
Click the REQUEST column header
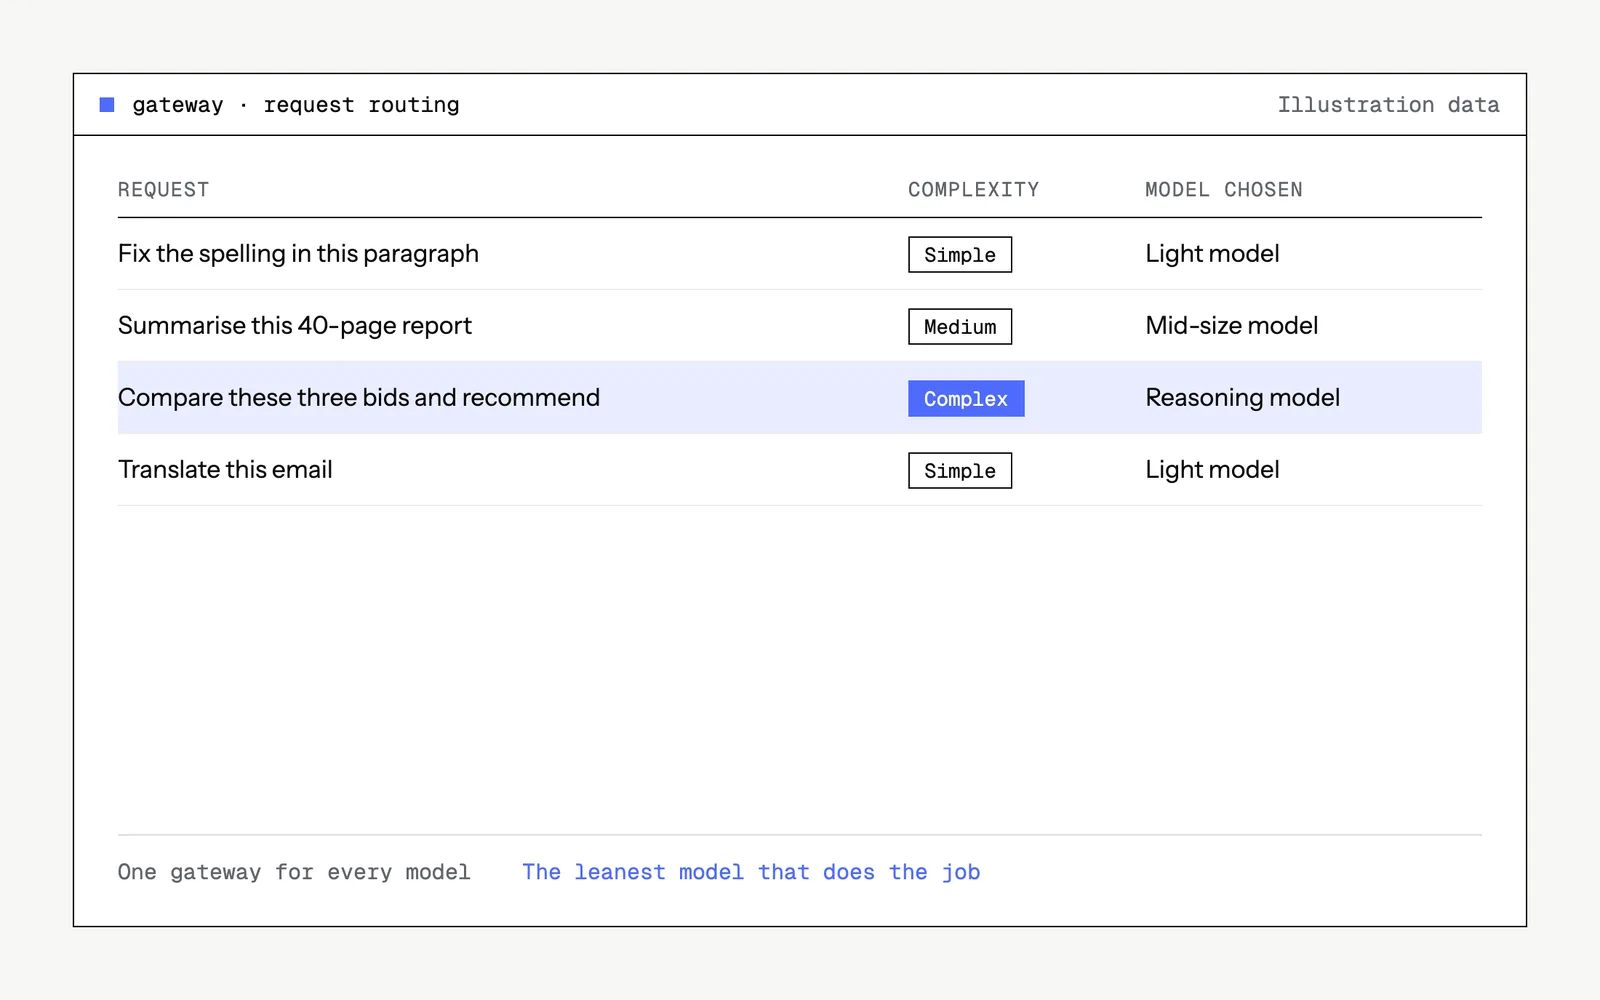click(x=163, y=190)
